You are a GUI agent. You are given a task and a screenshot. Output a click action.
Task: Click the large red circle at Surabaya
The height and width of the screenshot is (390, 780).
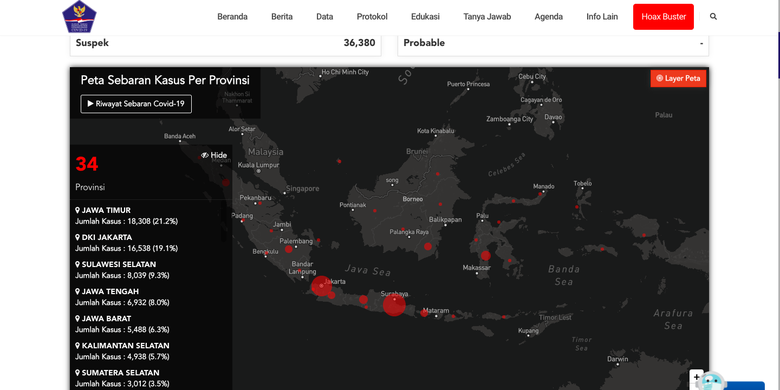(x=394, y=304)
